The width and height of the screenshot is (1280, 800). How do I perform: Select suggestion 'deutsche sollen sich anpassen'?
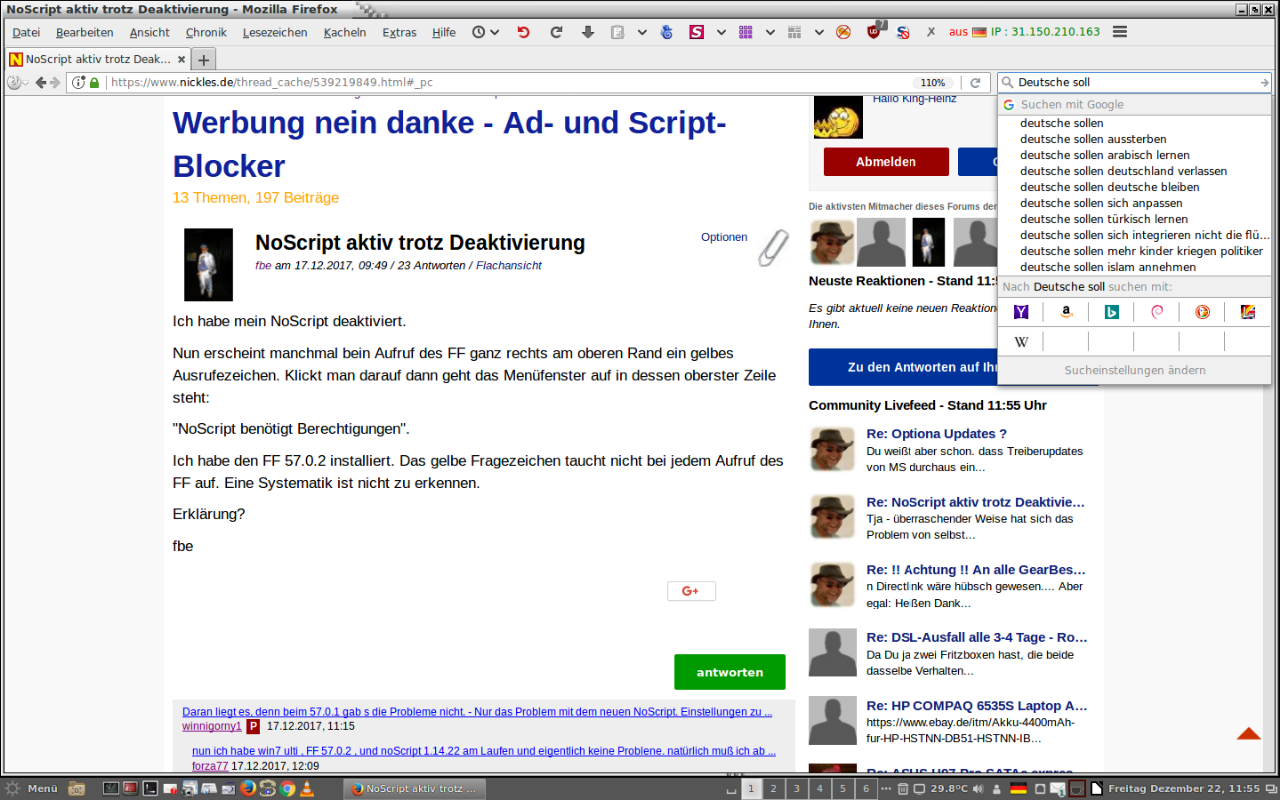(x=1135, y=203)
